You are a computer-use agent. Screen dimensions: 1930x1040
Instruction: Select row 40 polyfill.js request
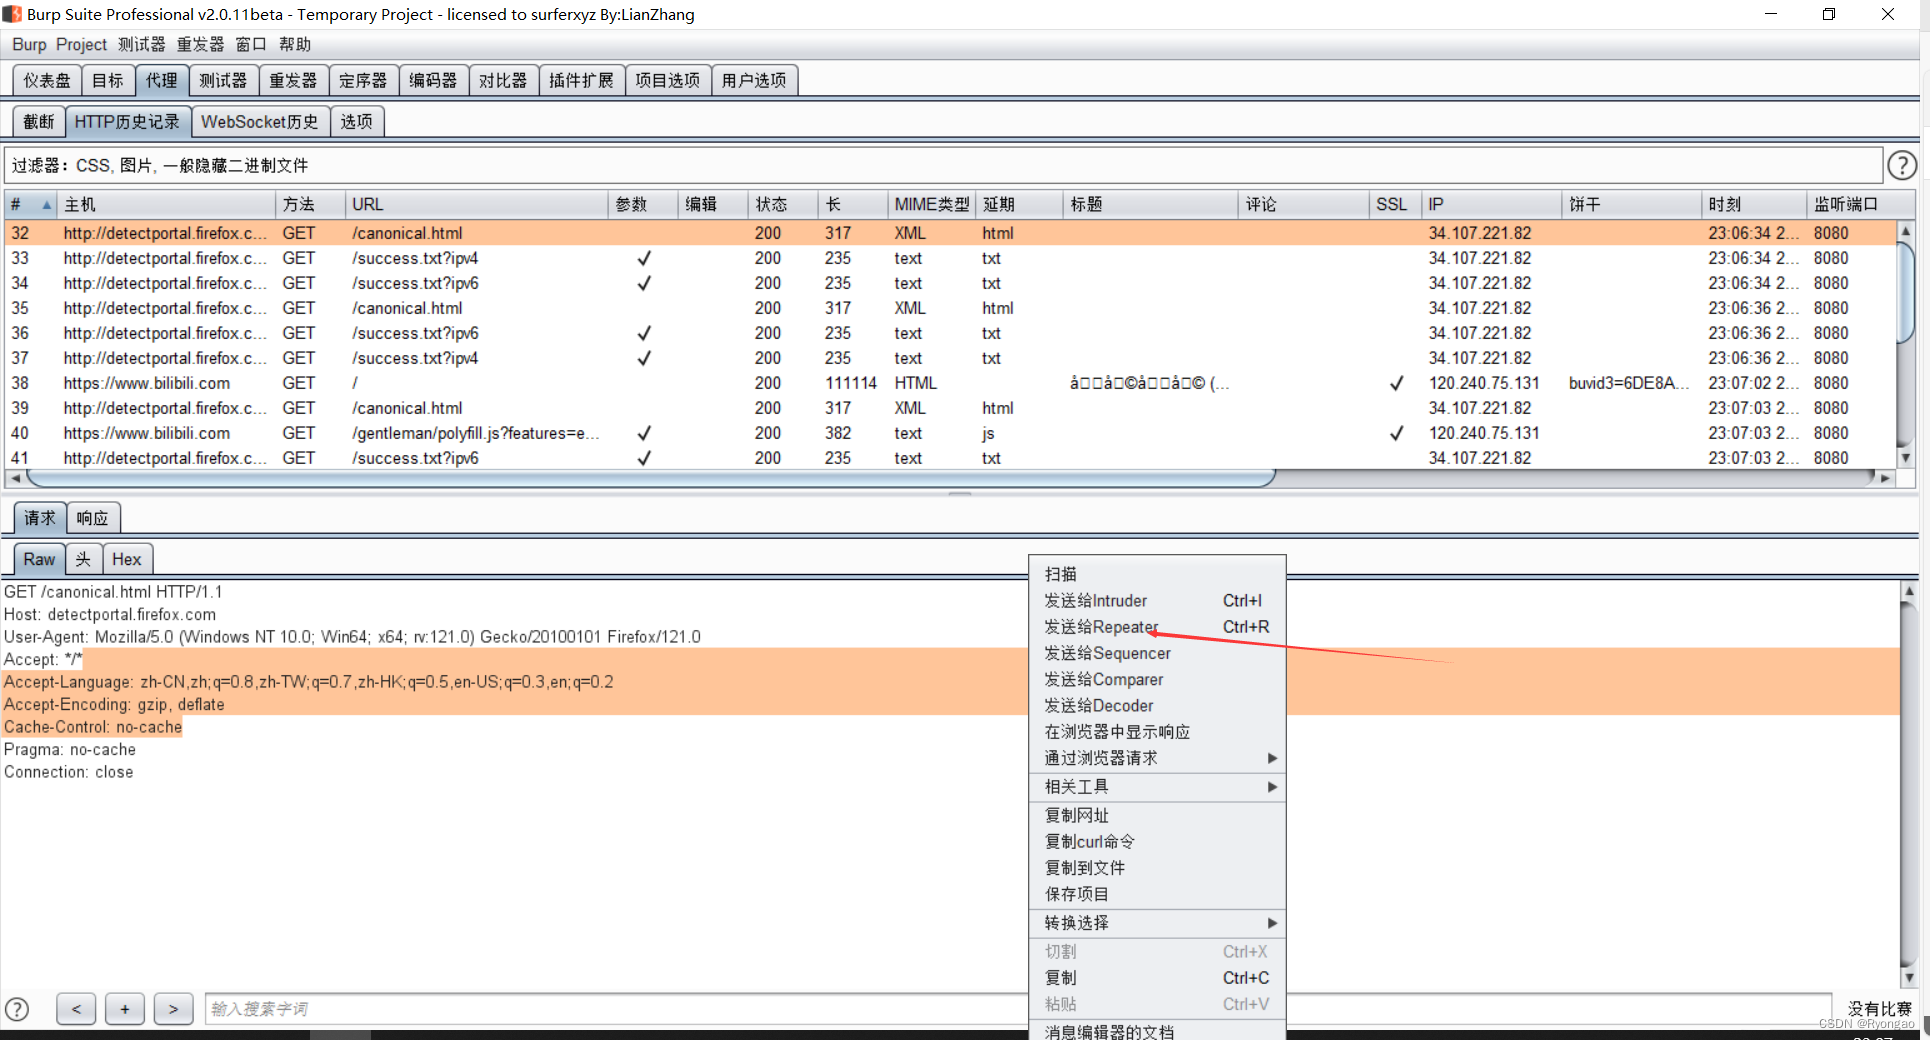[950, 433]
